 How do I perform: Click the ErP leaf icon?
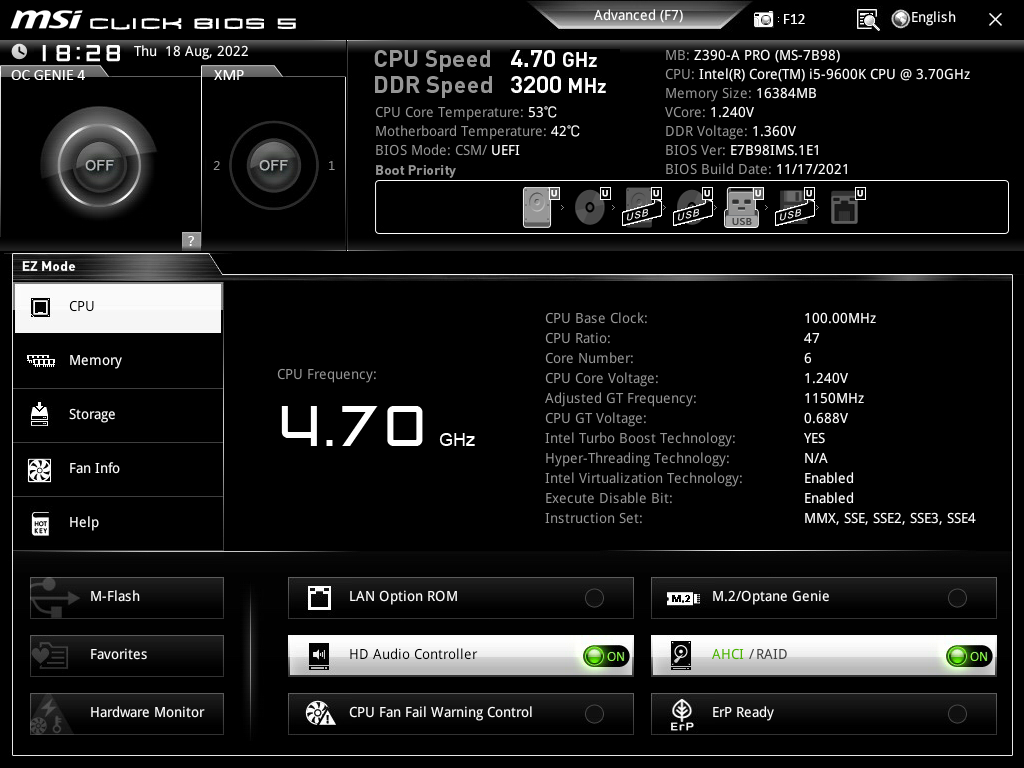click(x=682, y=714)
